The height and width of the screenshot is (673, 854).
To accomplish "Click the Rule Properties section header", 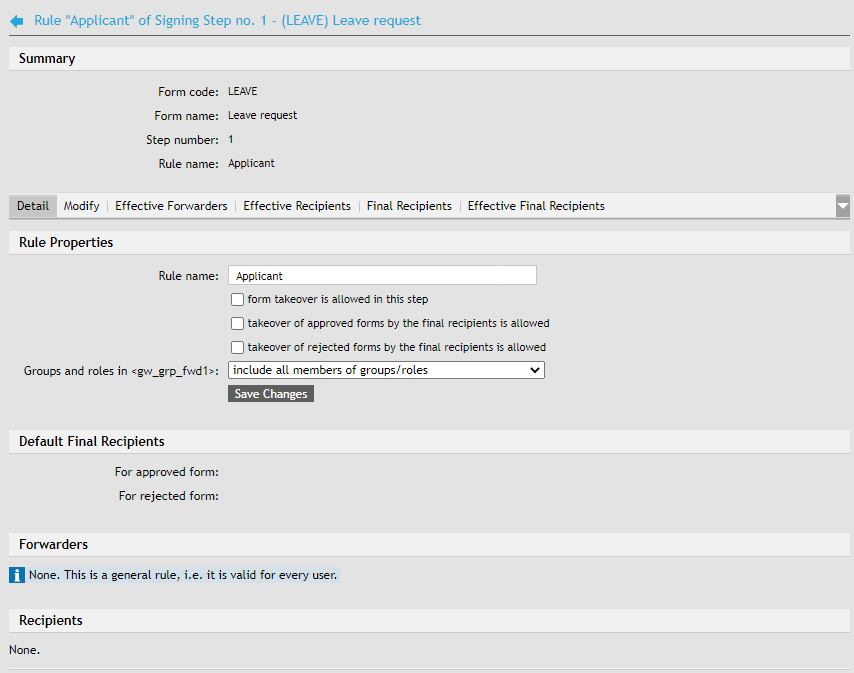I will click(x=66, y=242).
